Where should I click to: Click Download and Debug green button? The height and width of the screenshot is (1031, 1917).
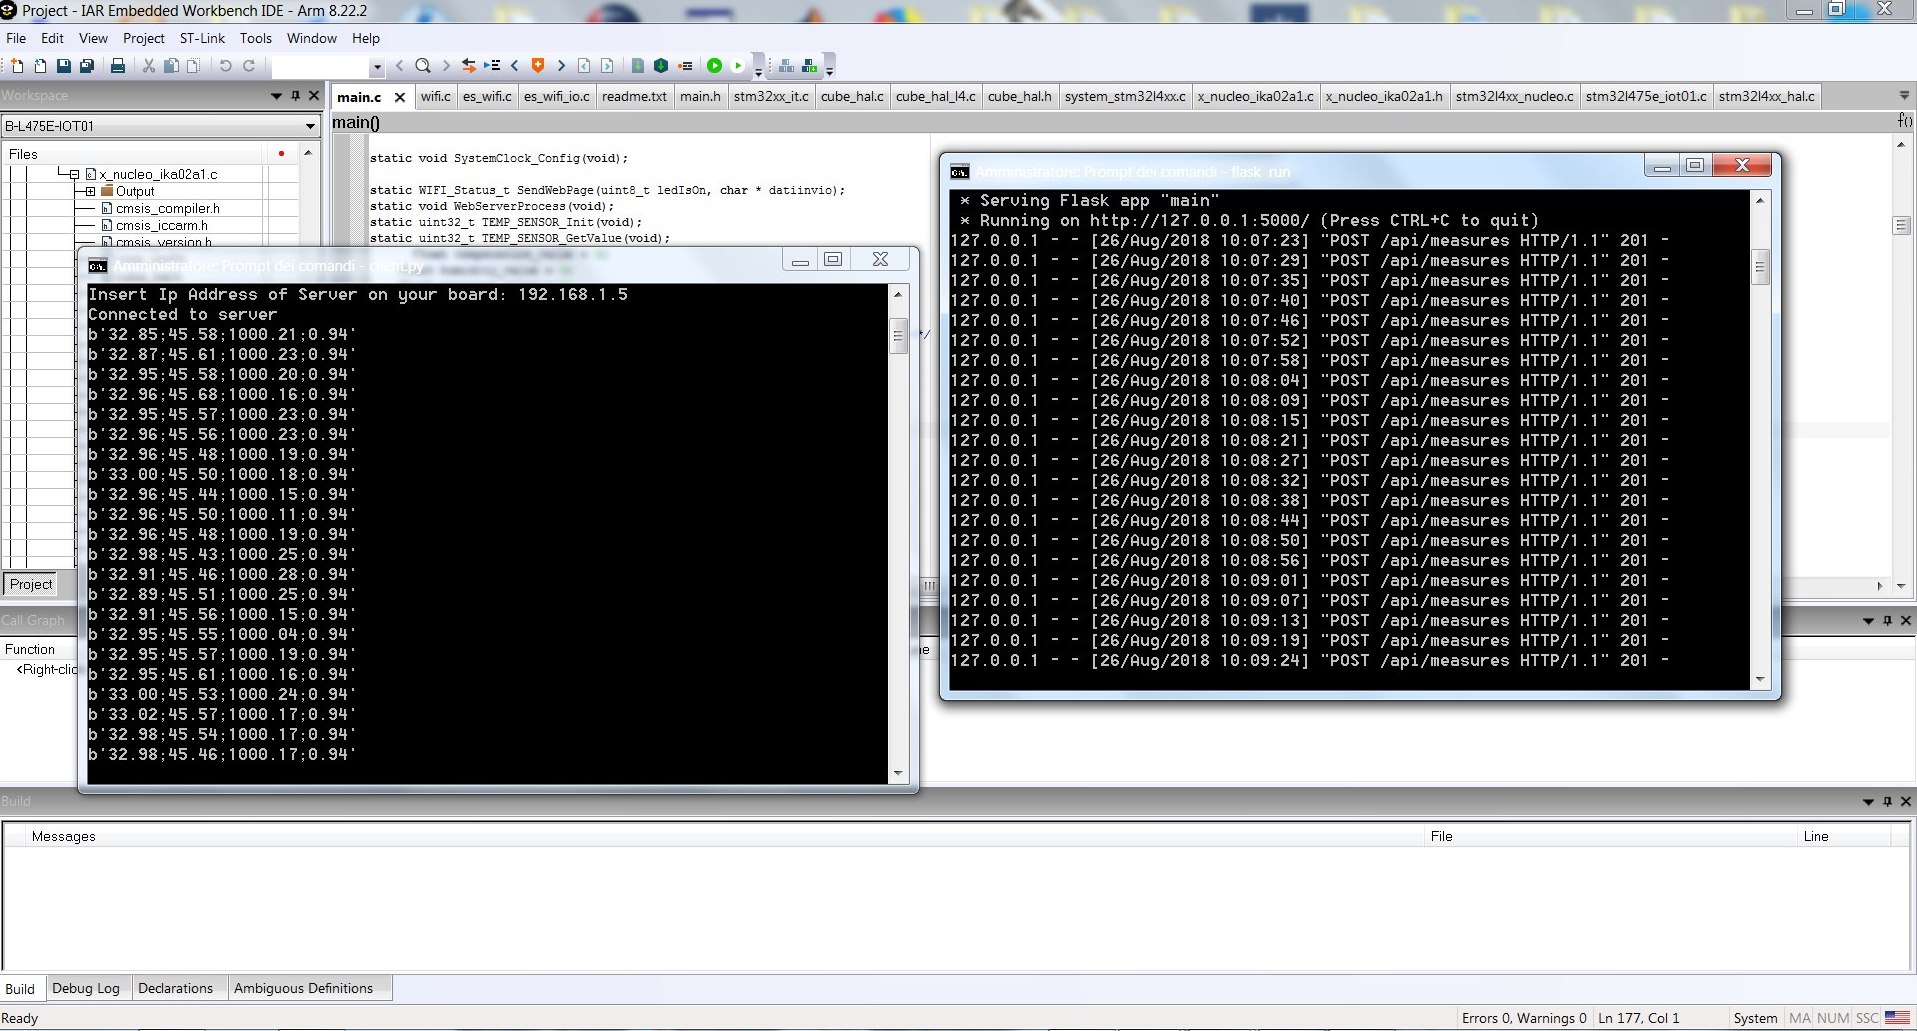tap(714, 66)
